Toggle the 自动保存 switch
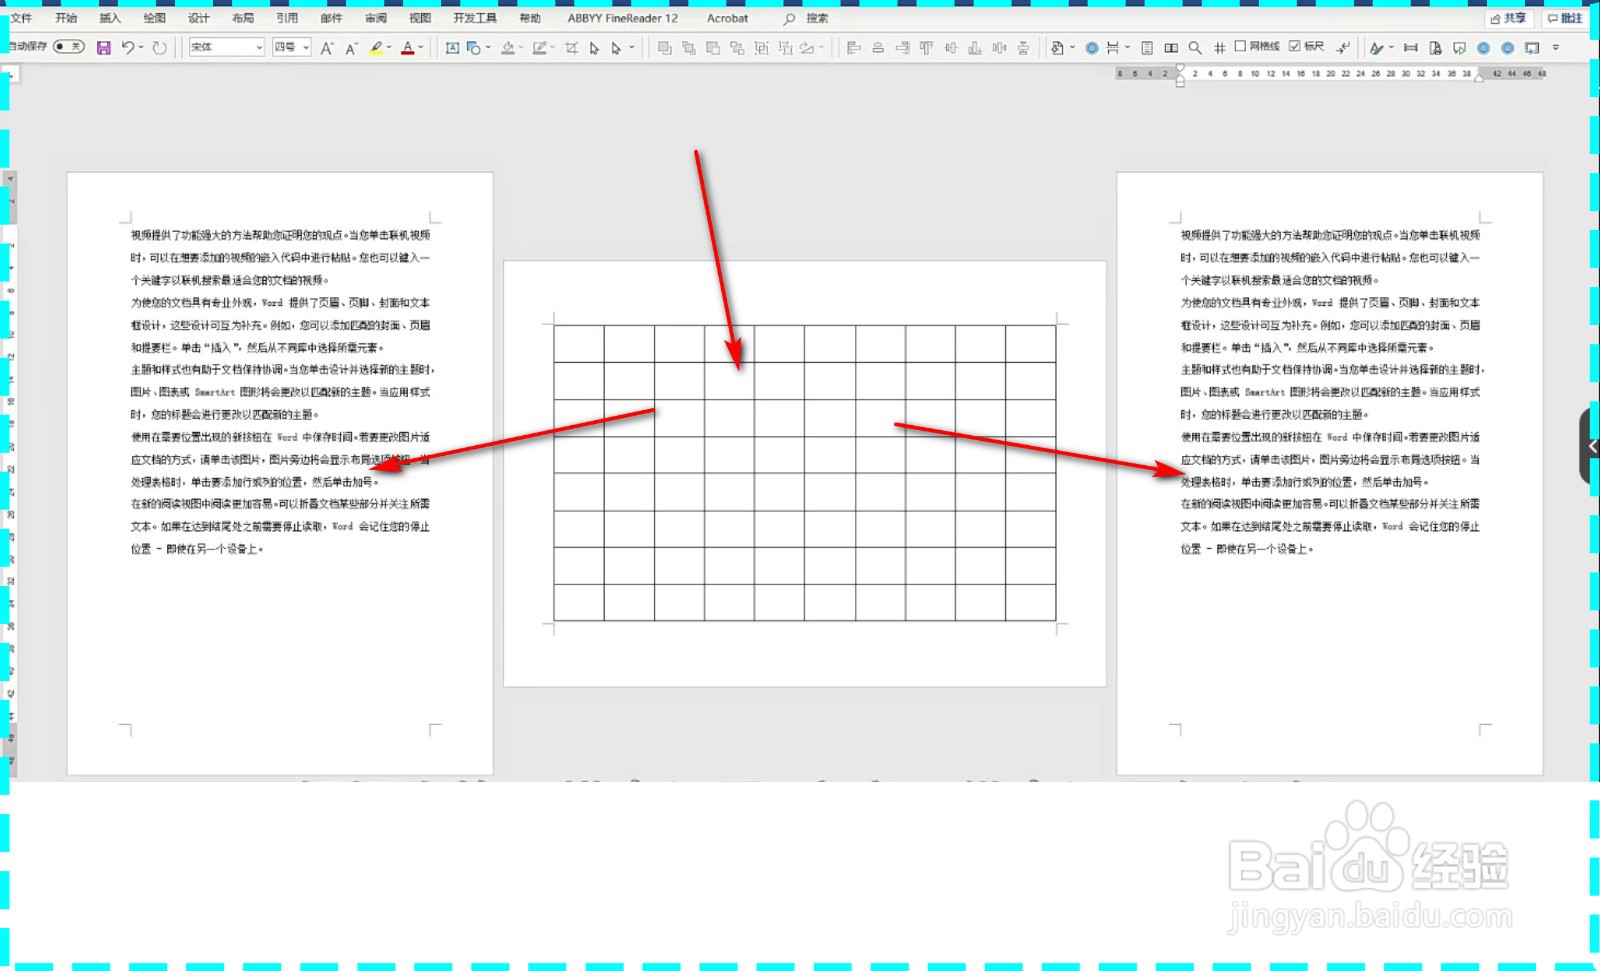Screen dimensions: 1600x971 tap(68, 47)
